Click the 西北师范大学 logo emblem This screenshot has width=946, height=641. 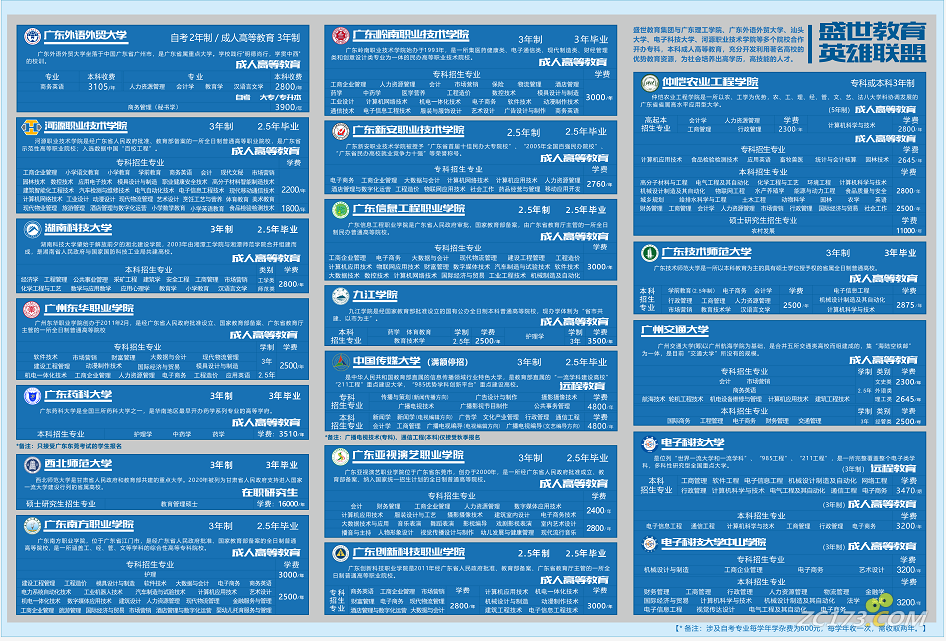pos(31,465)
